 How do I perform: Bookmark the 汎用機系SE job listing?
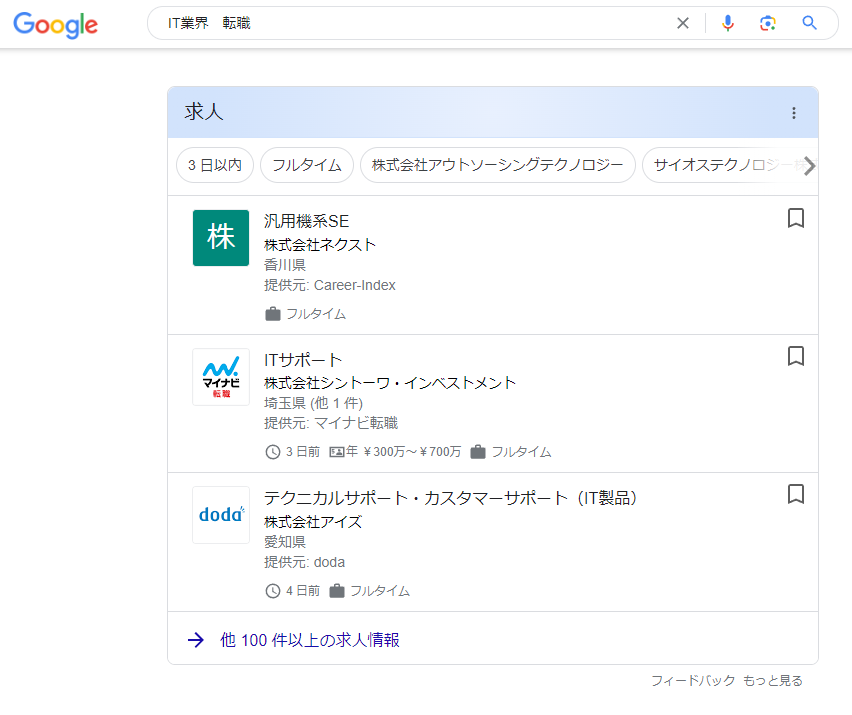796,217
